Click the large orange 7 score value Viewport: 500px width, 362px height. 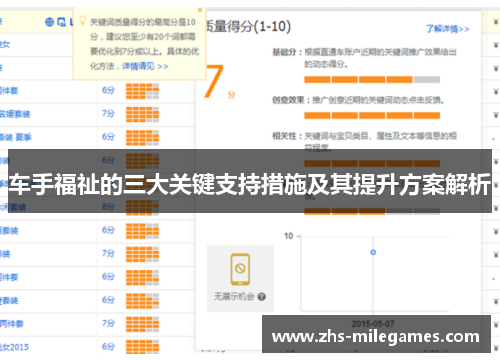[x=214, y=81]
